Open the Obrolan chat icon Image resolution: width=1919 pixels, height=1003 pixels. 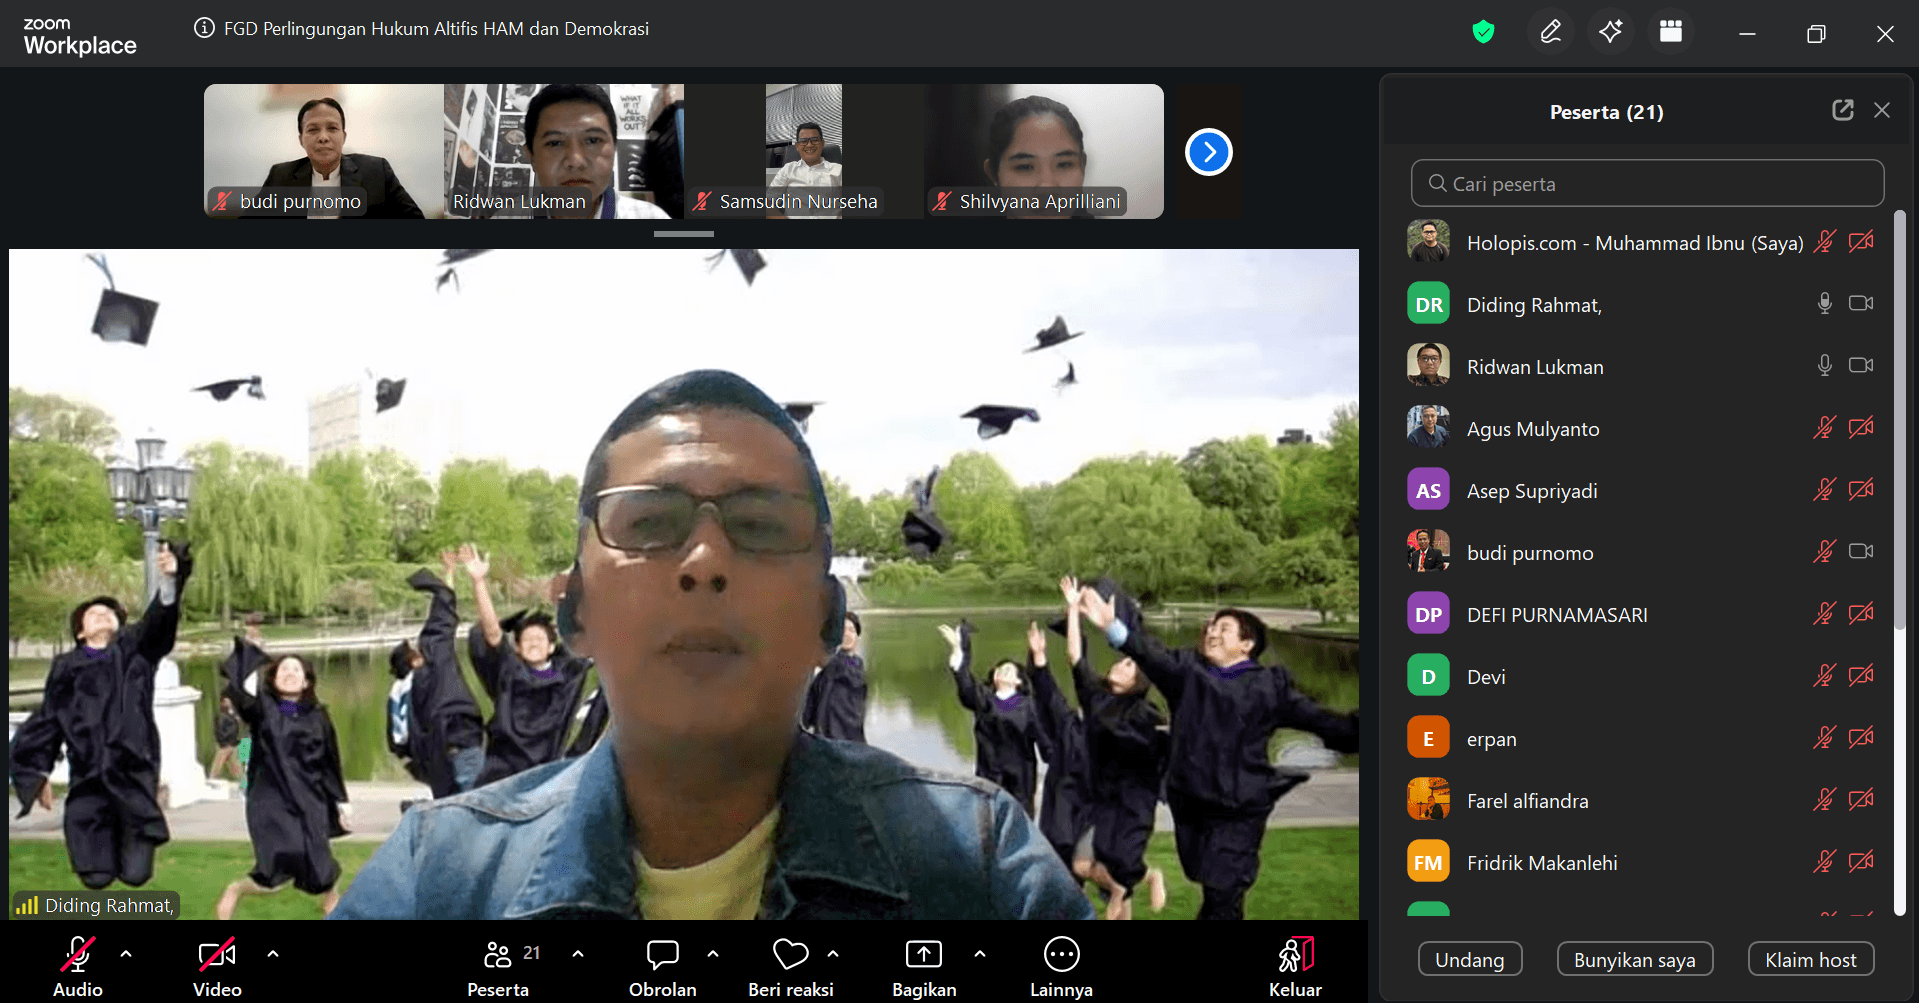(x=662, y=955)
